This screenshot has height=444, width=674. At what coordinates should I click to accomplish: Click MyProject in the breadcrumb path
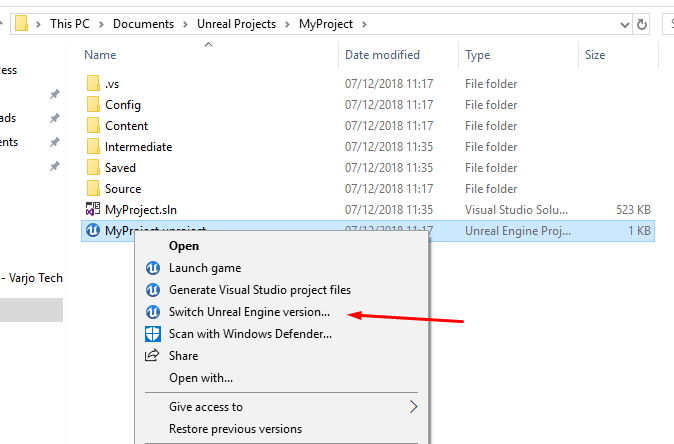pyautogui.click(x=326, y=24)
